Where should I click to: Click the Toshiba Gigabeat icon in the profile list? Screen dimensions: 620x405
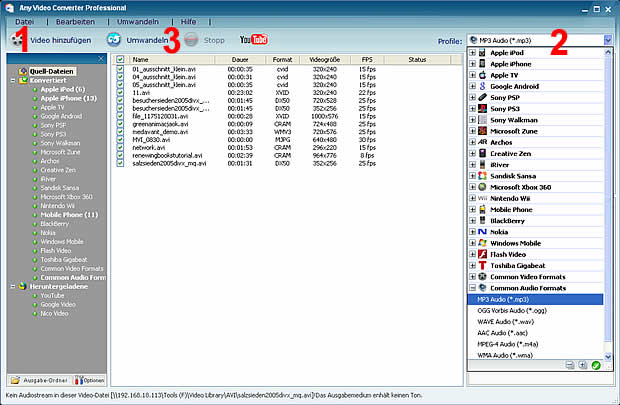click(x=482, y=265)
